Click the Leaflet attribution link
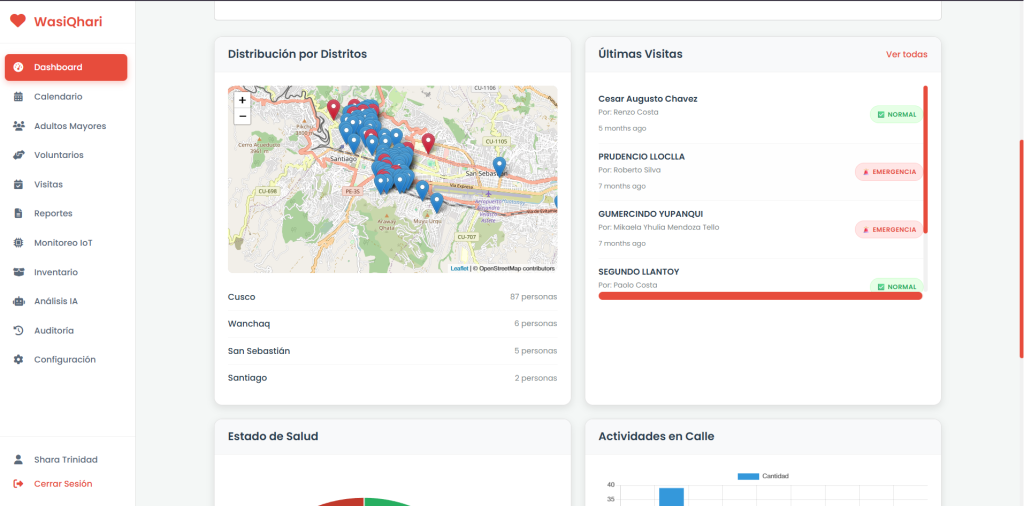 459,268
